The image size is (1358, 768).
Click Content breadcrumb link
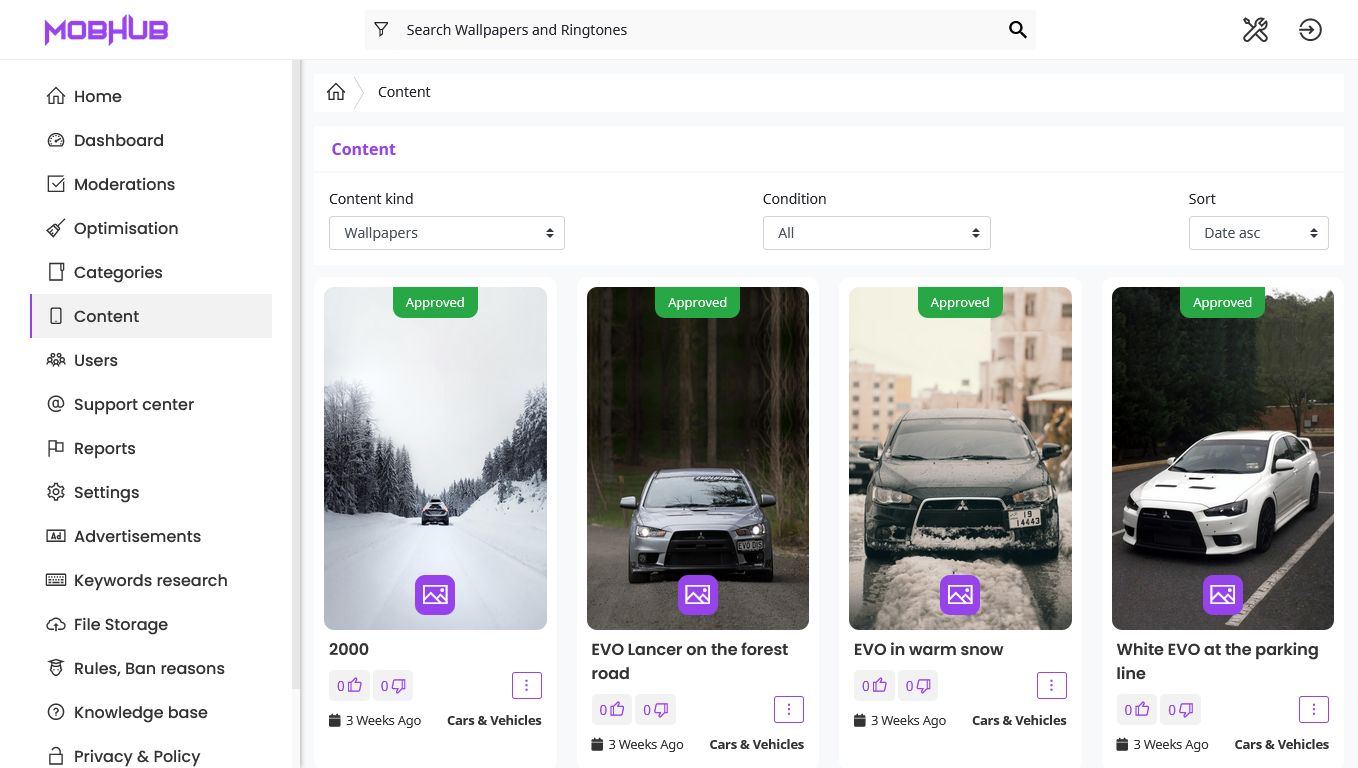point(404,92)
